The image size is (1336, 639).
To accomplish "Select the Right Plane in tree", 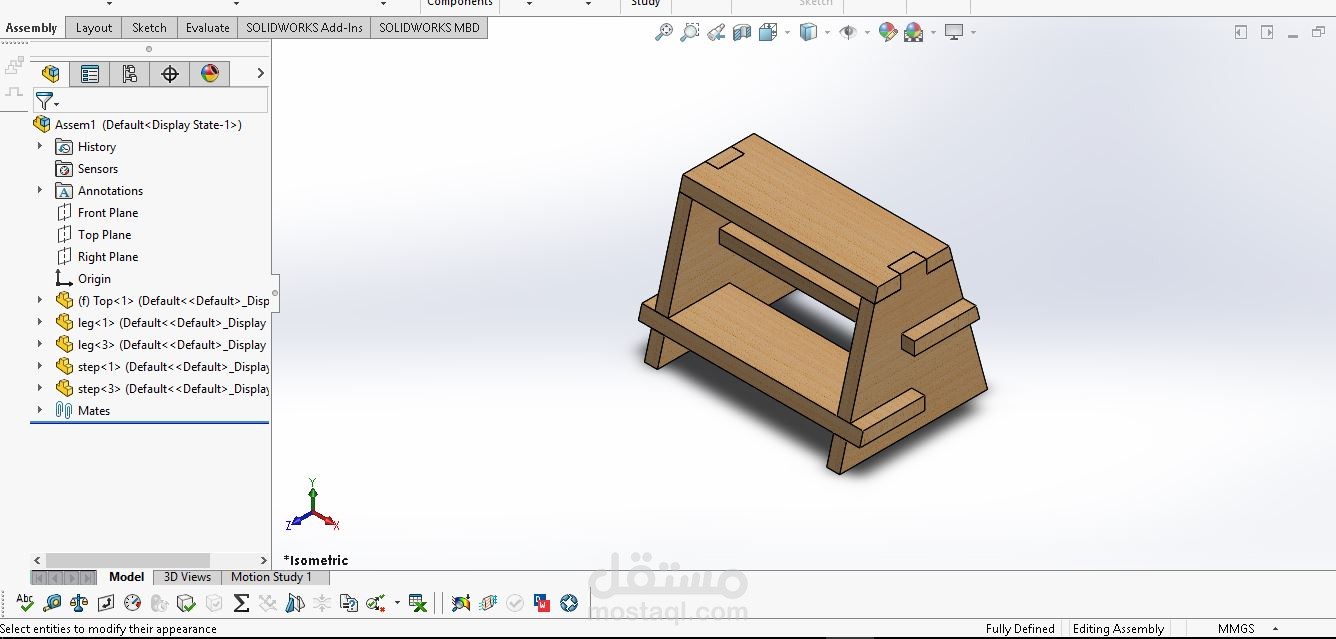I will click(97, 256).
